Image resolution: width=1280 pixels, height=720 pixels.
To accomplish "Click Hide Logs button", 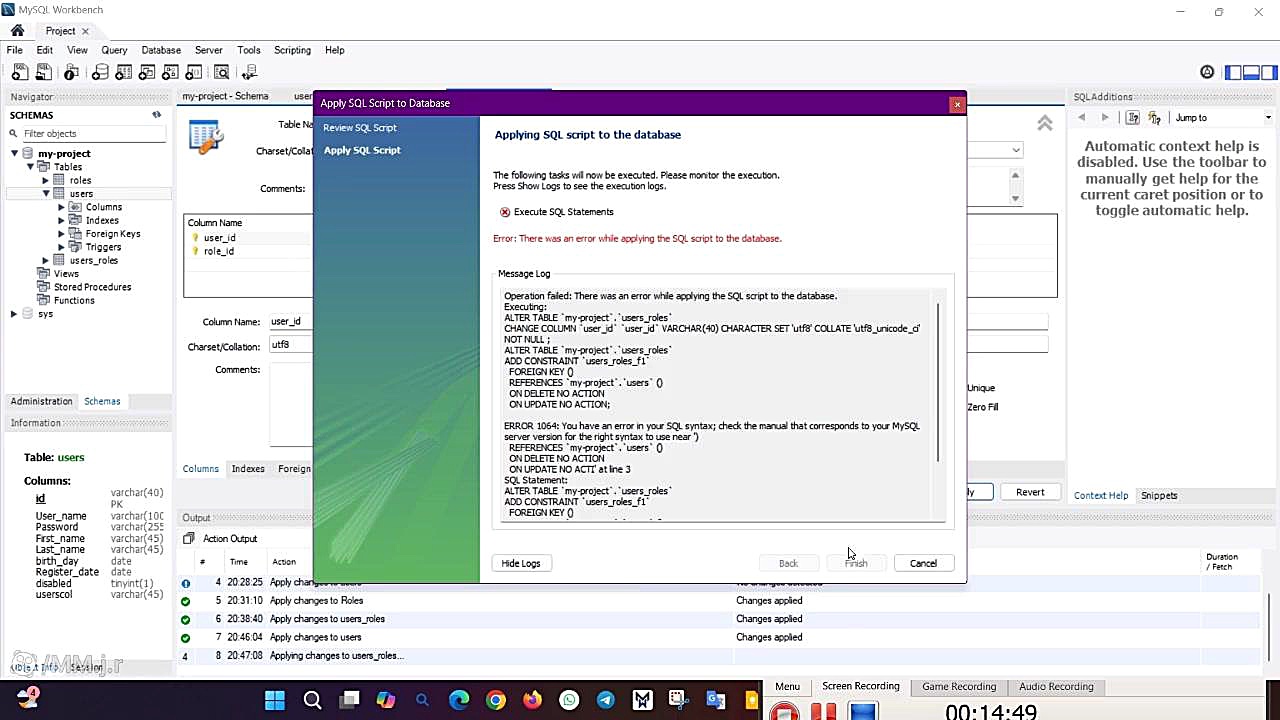I will pos(520,563).
